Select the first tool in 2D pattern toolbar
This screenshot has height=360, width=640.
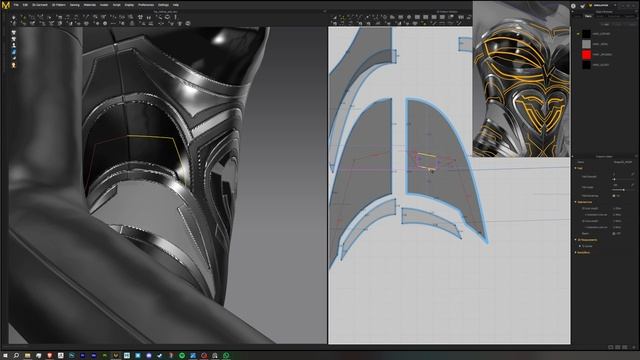(x=335, y=18)
